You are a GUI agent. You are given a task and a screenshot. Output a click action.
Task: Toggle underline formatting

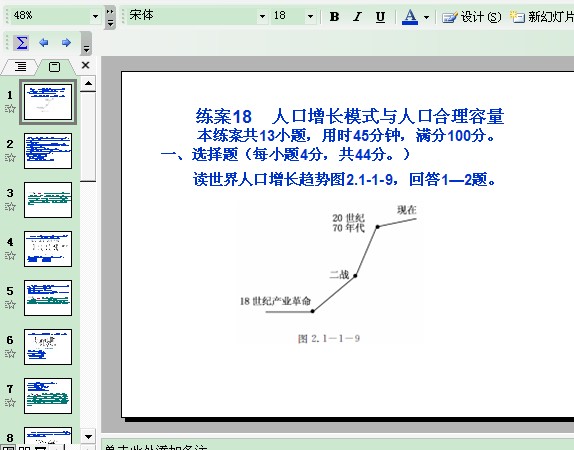[x=380, y=16]
